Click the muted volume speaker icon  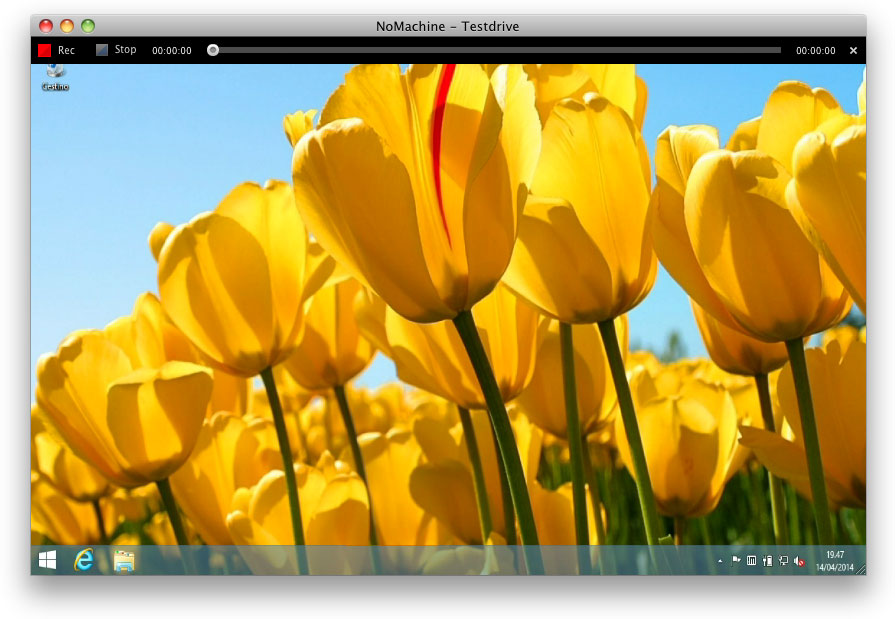(x=799, y=561)
